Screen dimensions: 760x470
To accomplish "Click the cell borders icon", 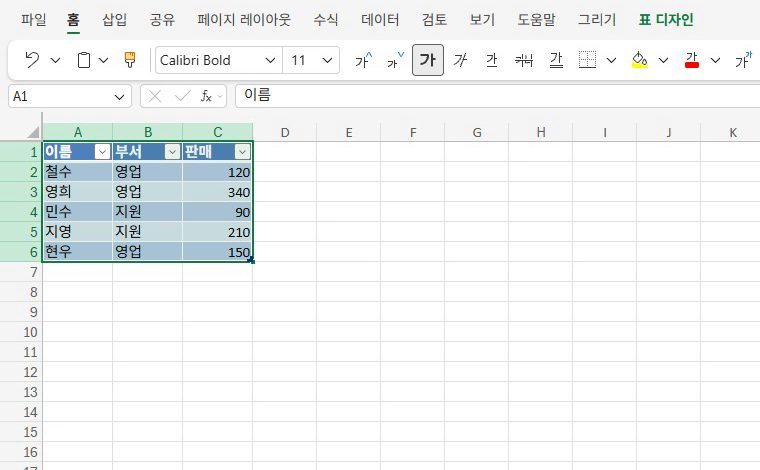I will click(x=587, y=60).
